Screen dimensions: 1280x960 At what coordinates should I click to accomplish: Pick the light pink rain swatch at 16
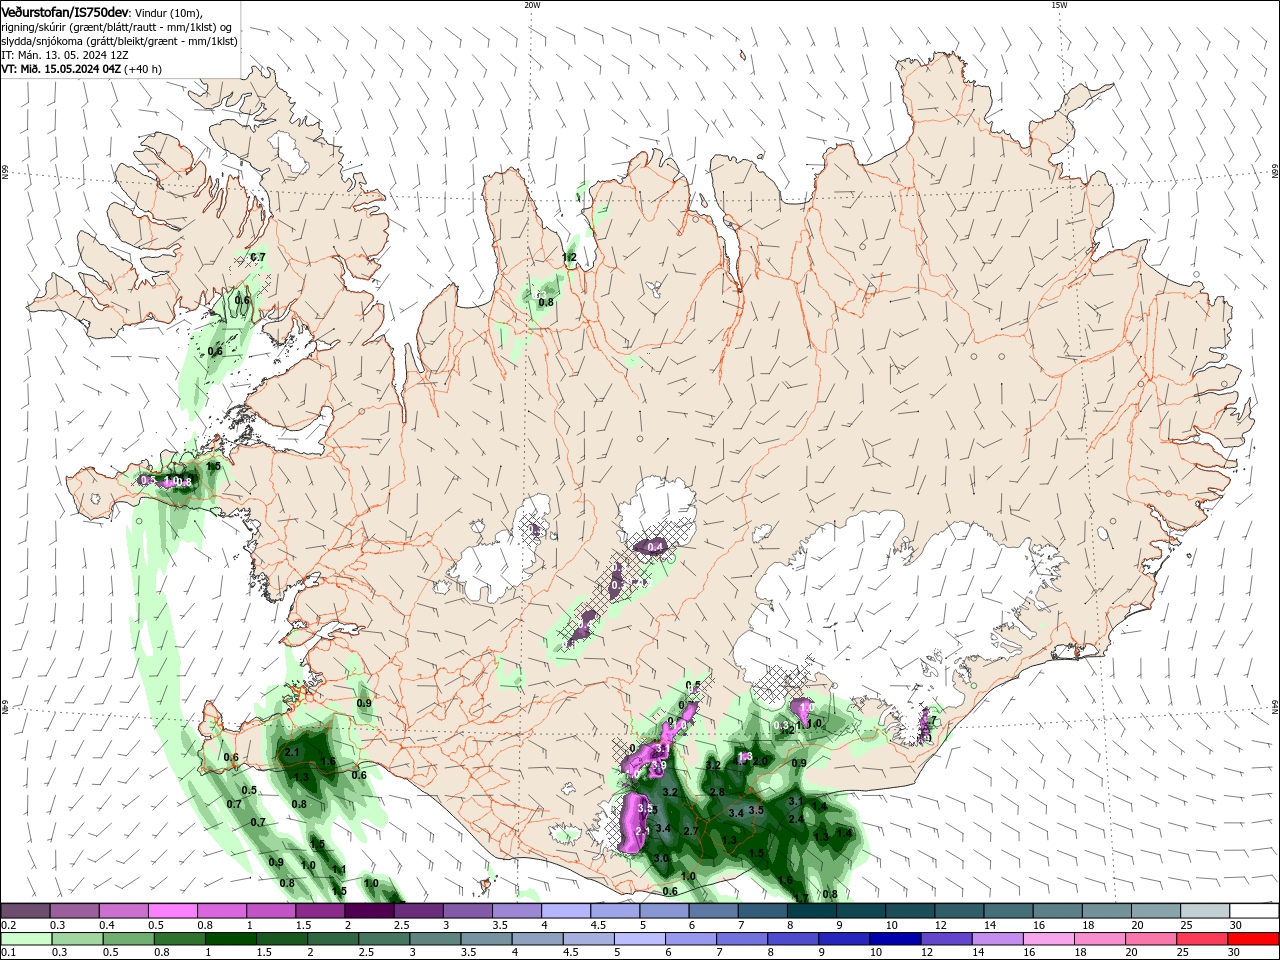[1048, 939]
